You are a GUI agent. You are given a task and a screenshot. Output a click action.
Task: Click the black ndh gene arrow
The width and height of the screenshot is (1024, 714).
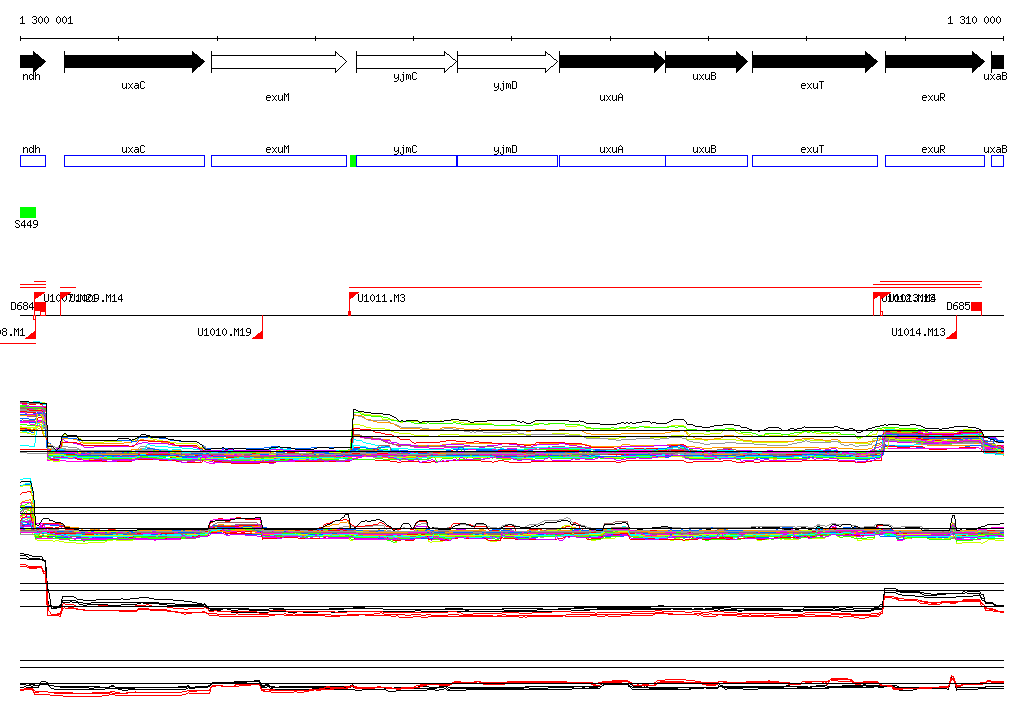point(33,62)
